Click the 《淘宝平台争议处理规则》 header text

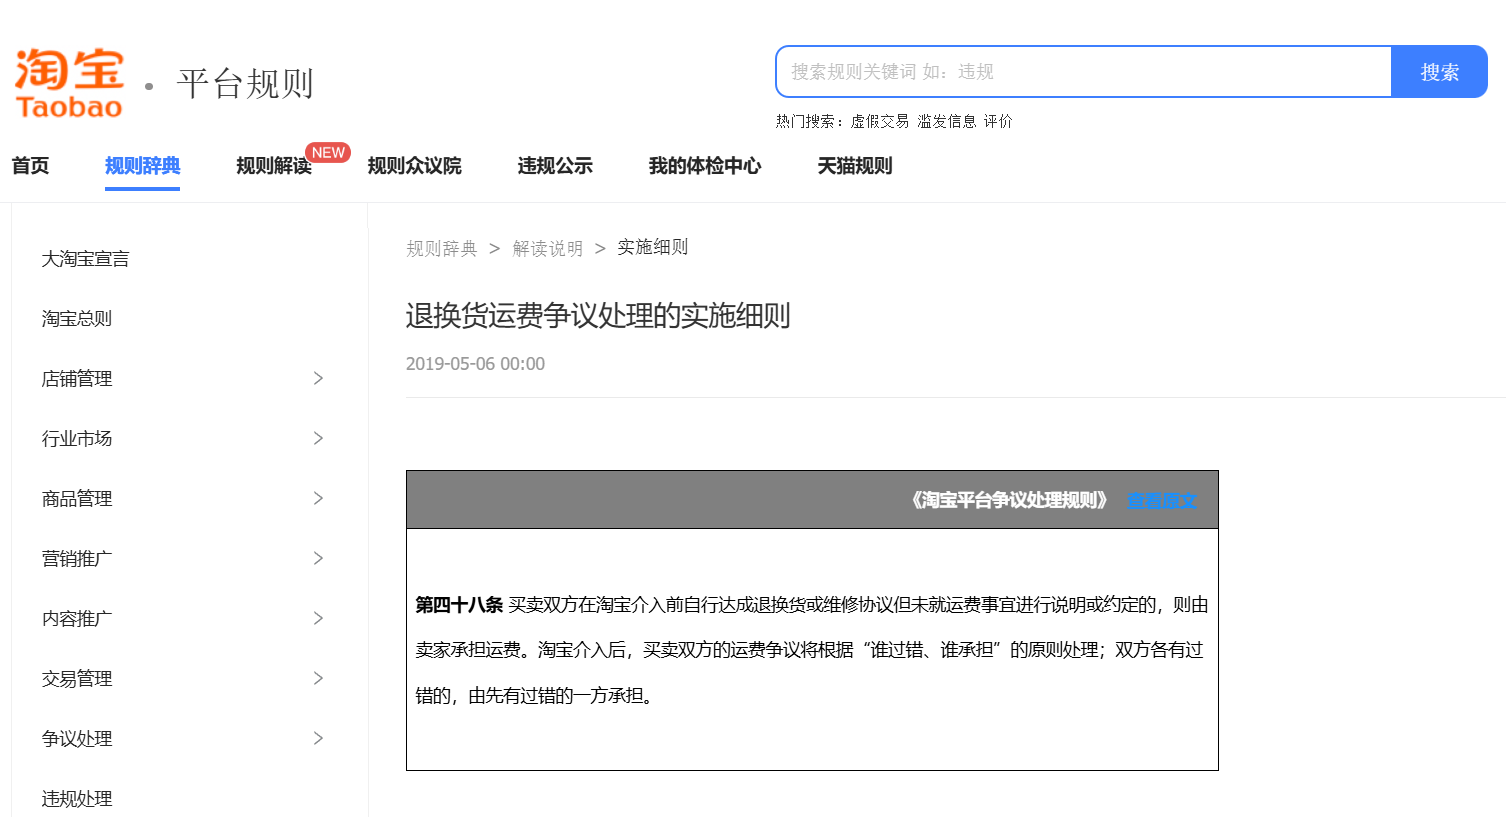coord(1010,500)
